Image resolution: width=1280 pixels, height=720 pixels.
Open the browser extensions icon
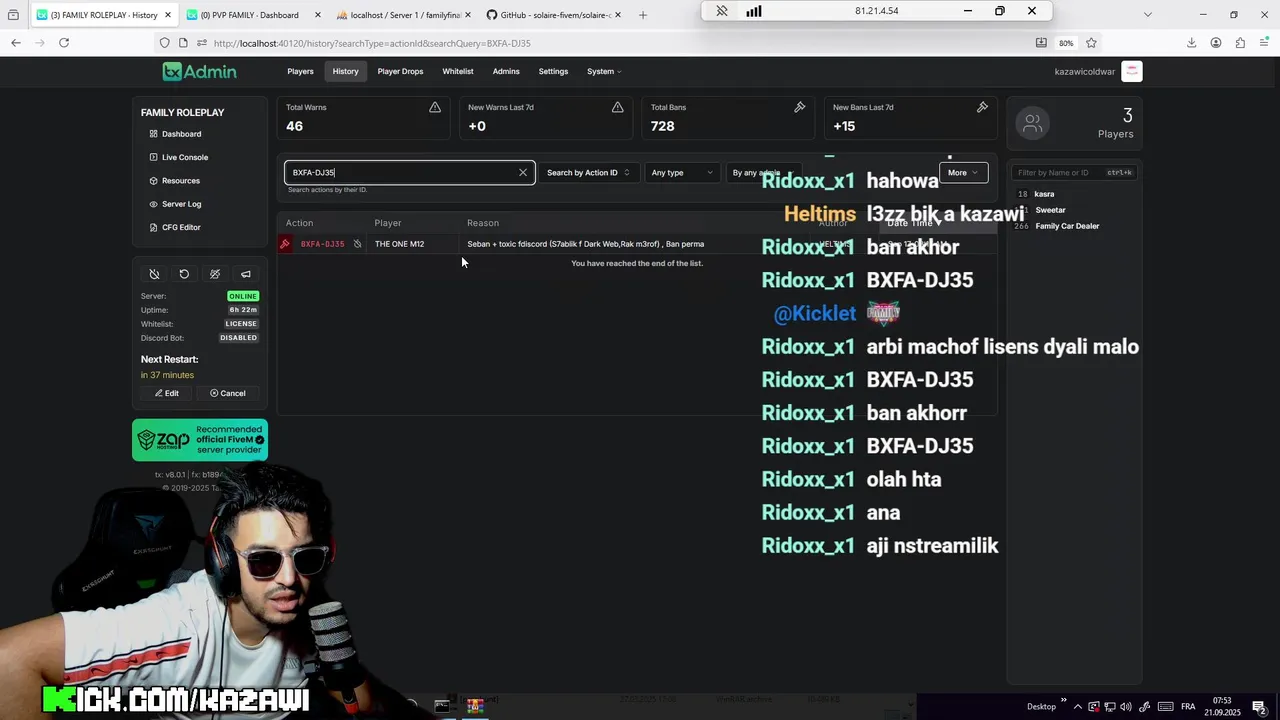pyautogui.click(x=1240, y=43)
